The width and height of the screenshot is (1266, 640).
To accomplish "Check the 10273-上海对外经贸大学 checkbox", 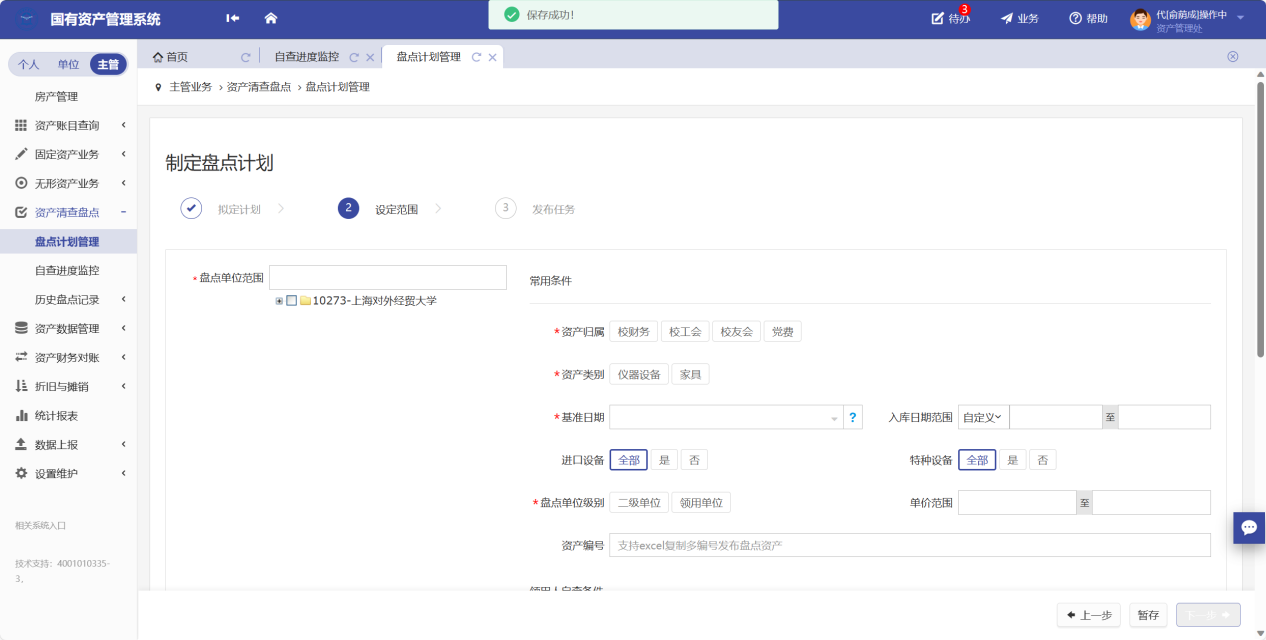I will tap(292, 301).
